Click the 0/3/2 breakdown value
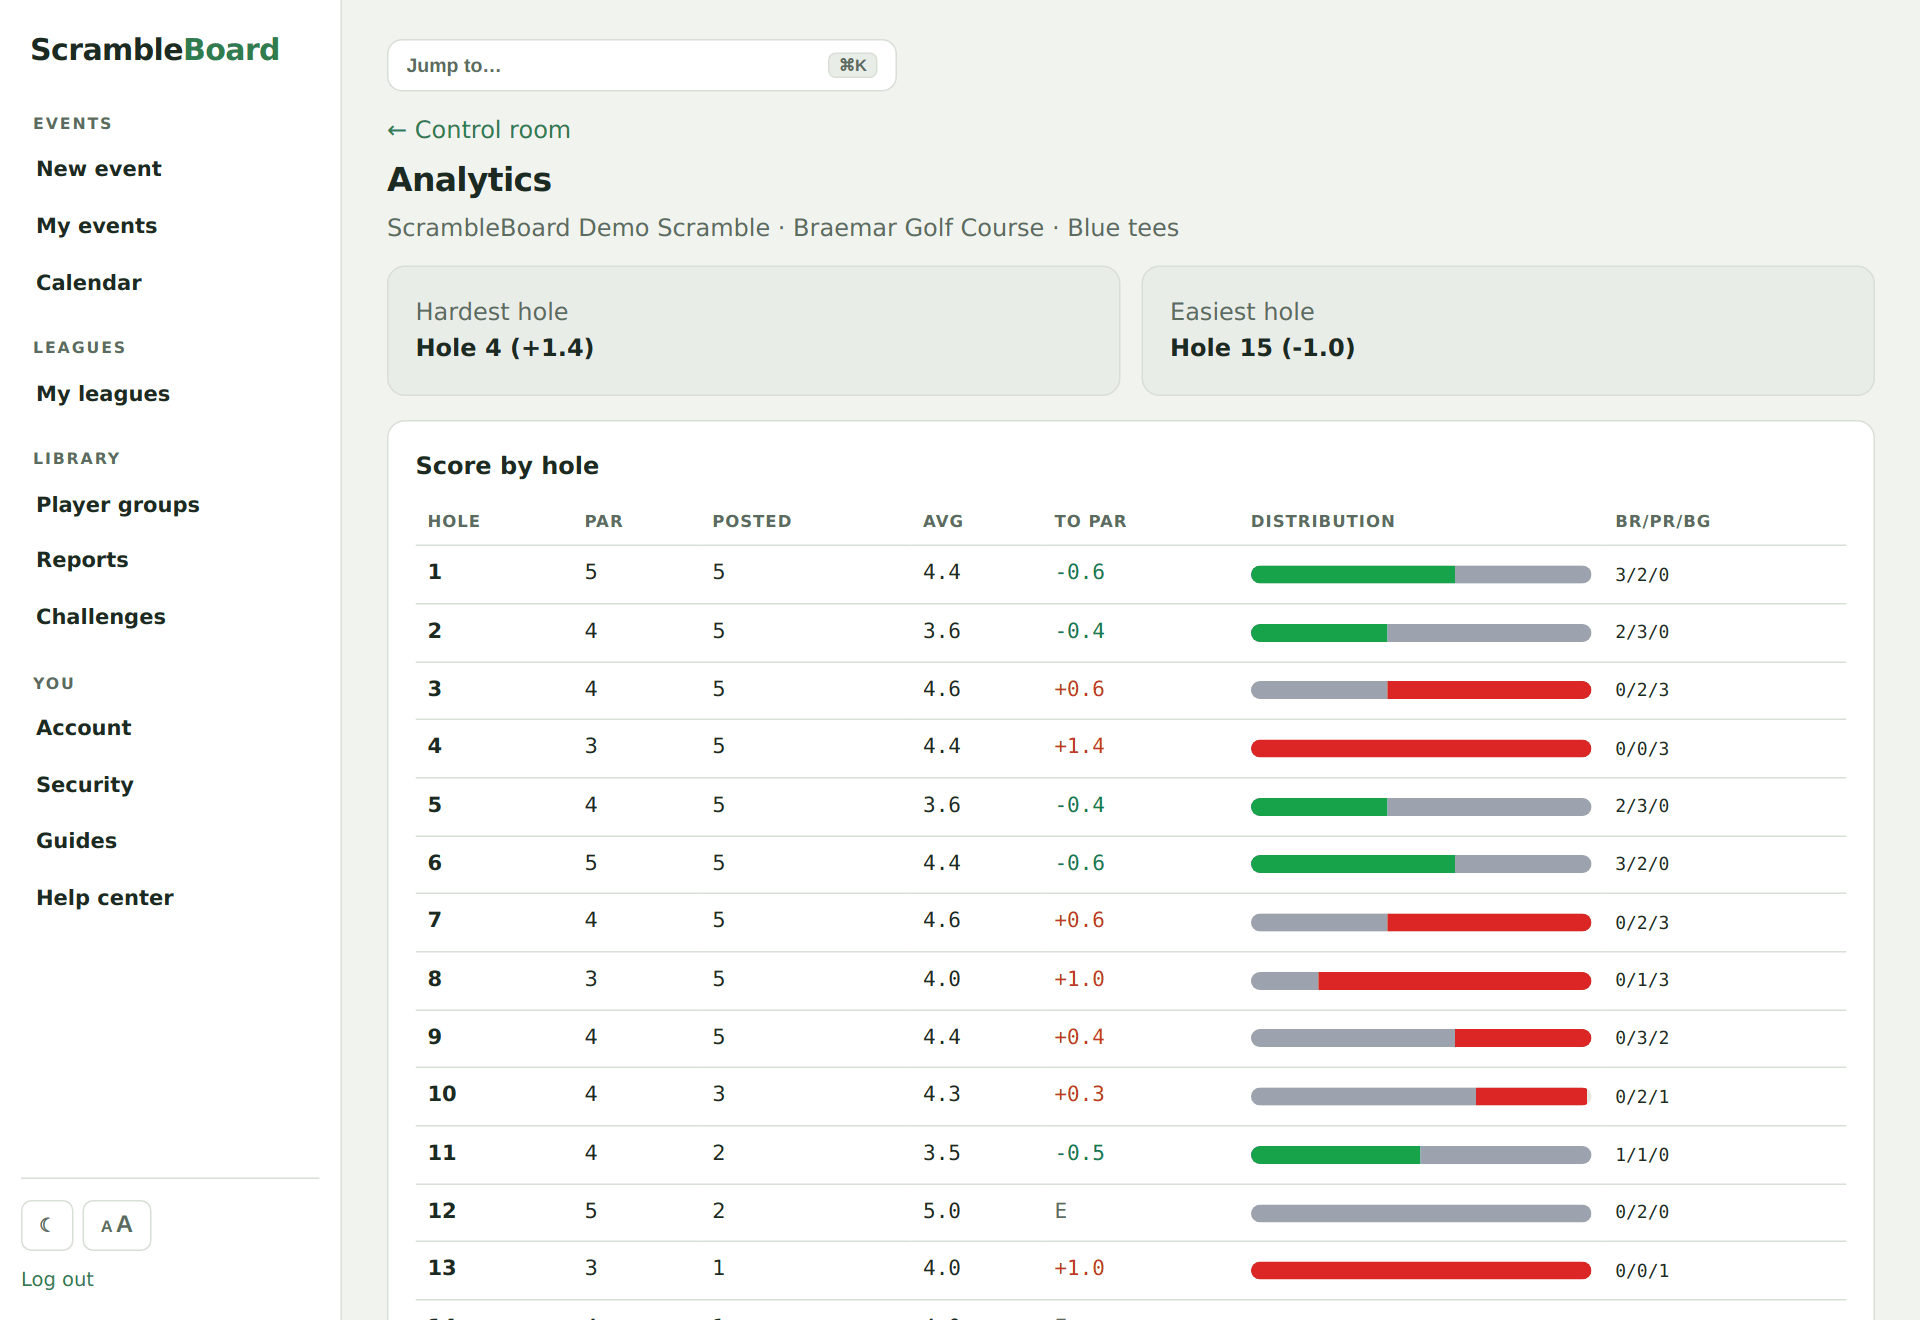 (1642, 1038)
